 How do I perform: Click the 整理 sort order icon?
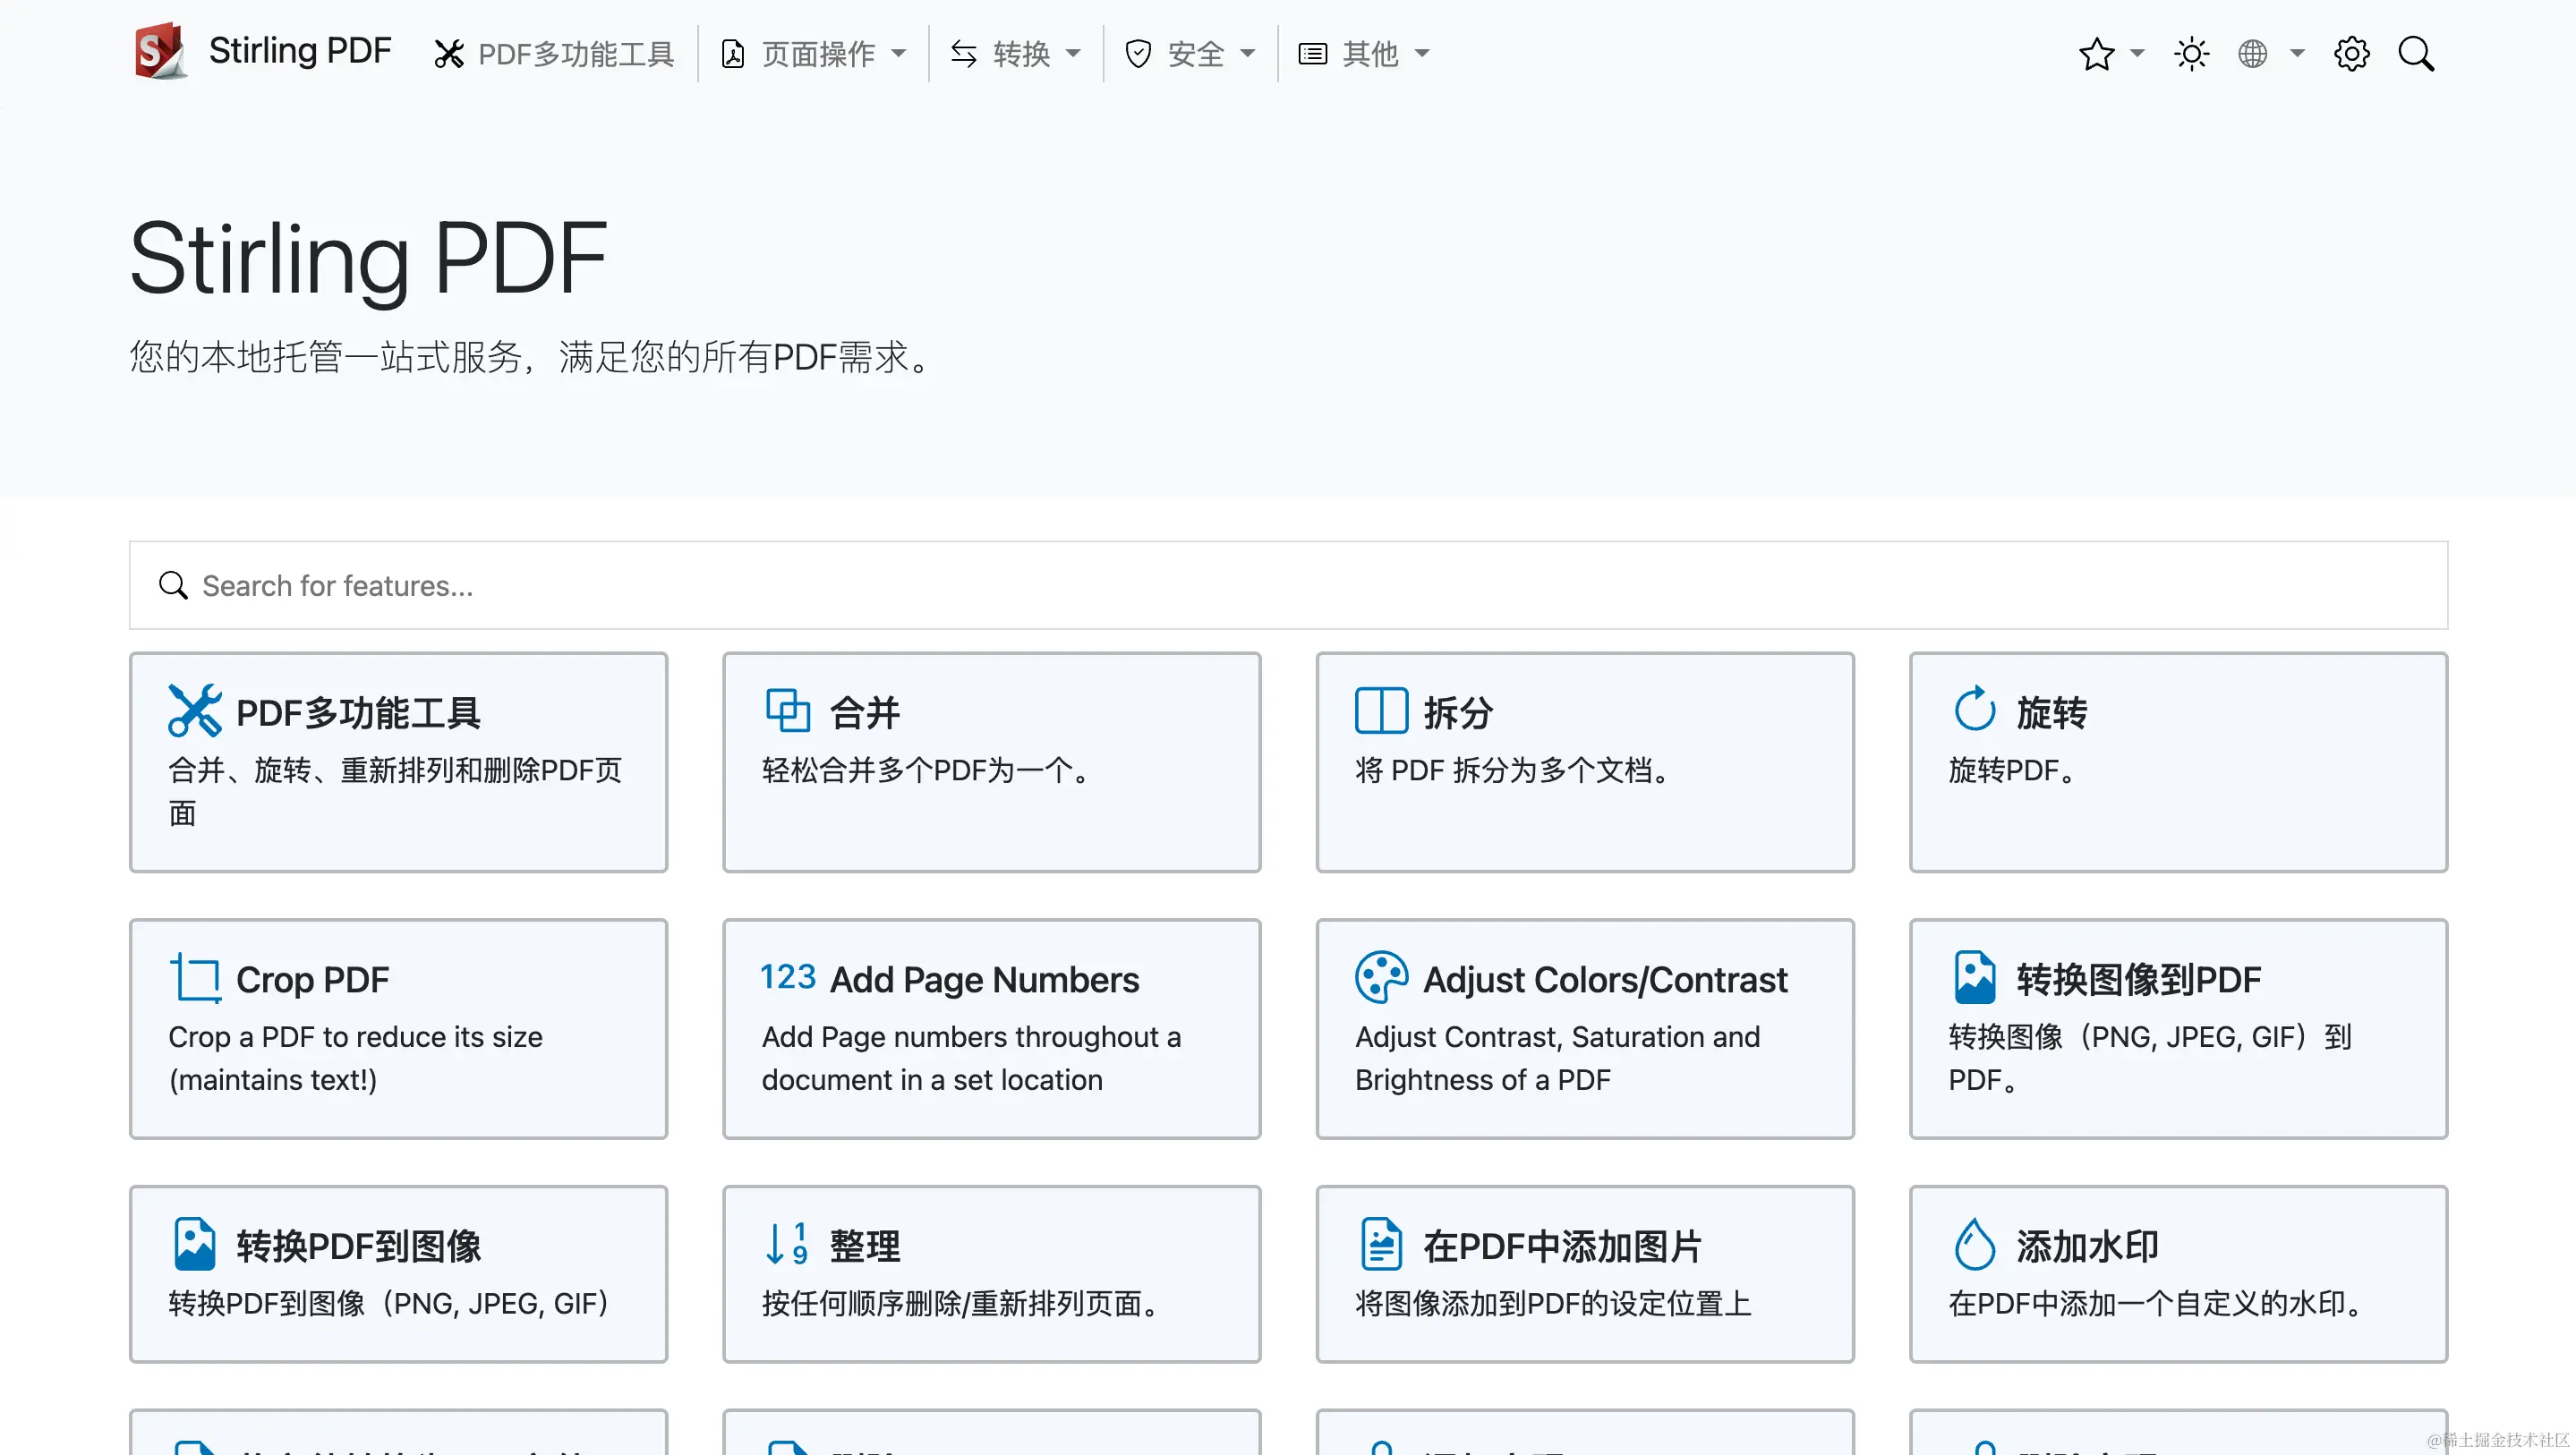click(788, 1244)
